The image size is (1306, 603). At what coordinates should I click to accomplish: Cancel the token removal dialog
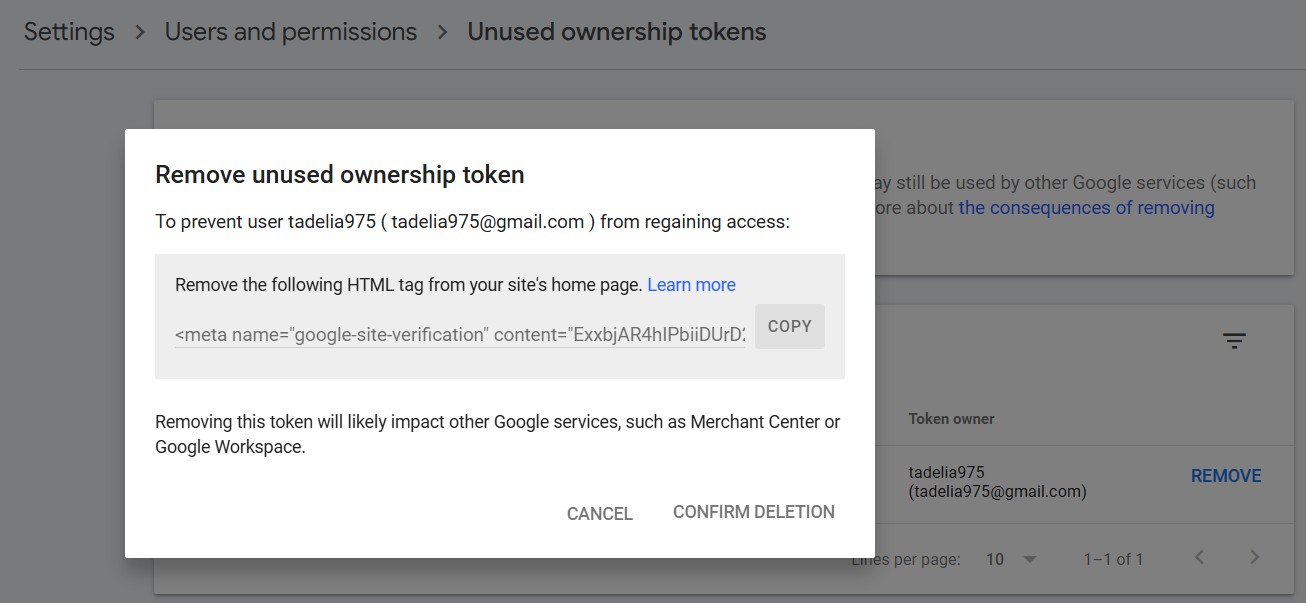pos(600,513)
